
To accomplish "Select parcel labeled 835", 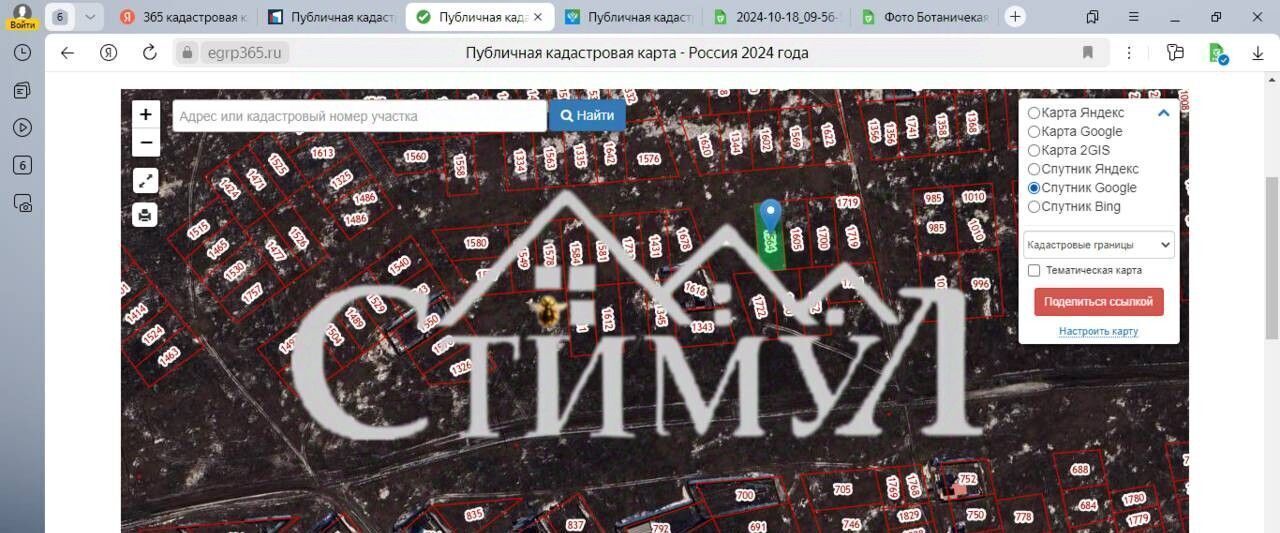I will click(474, 514).
